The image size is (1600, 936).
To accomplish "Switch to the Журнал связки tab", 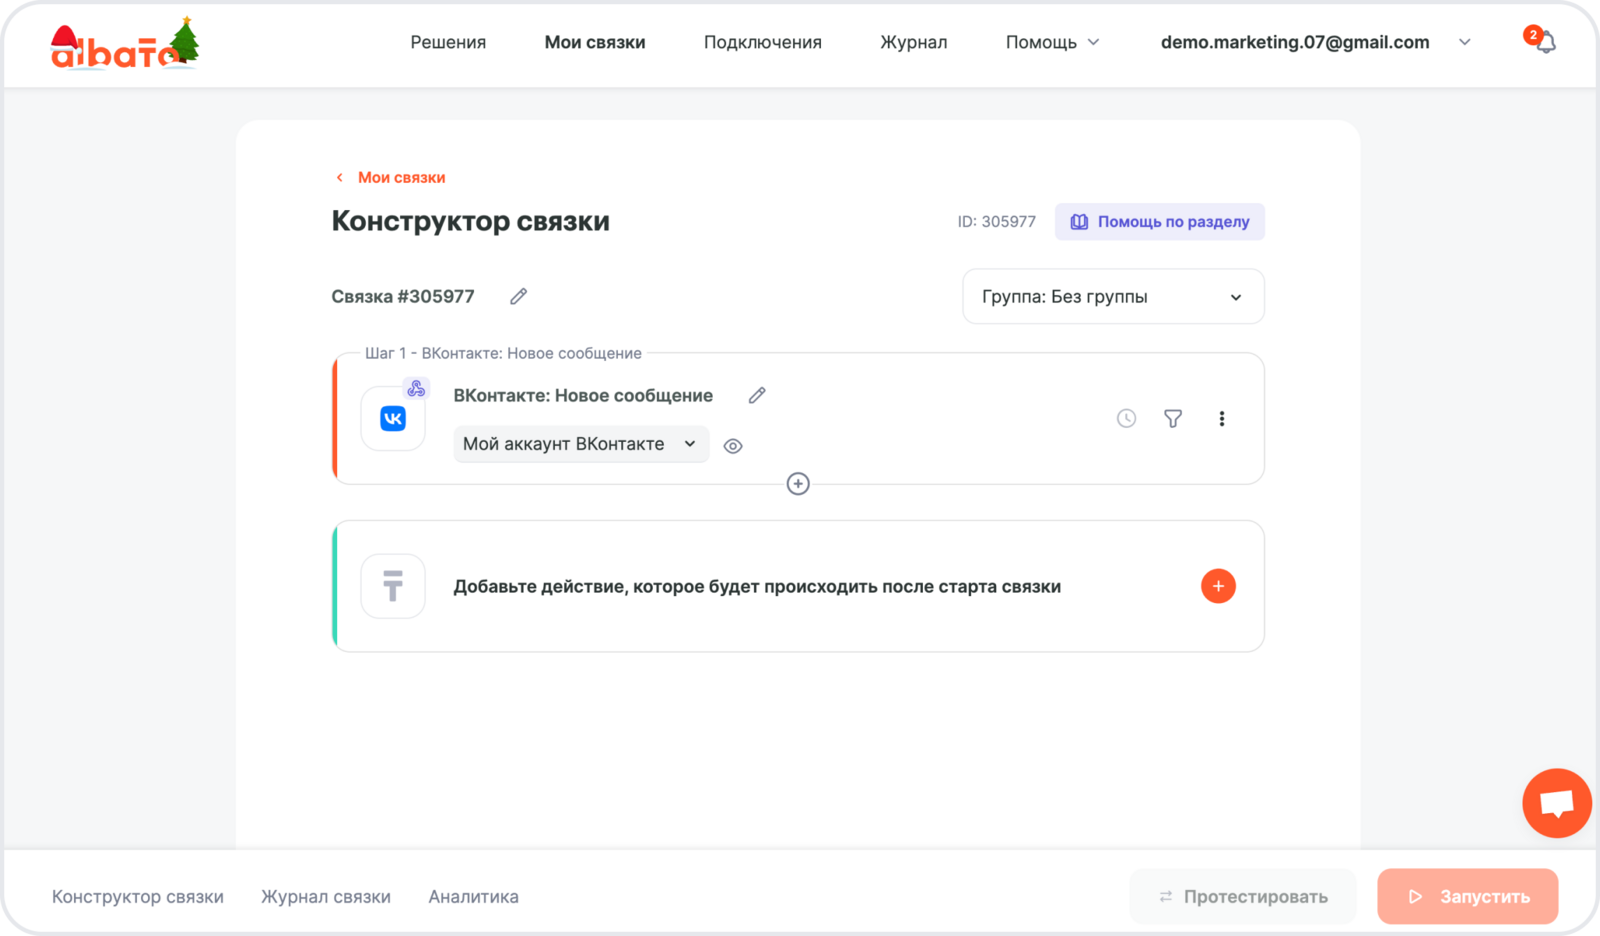I will point(326,897).
